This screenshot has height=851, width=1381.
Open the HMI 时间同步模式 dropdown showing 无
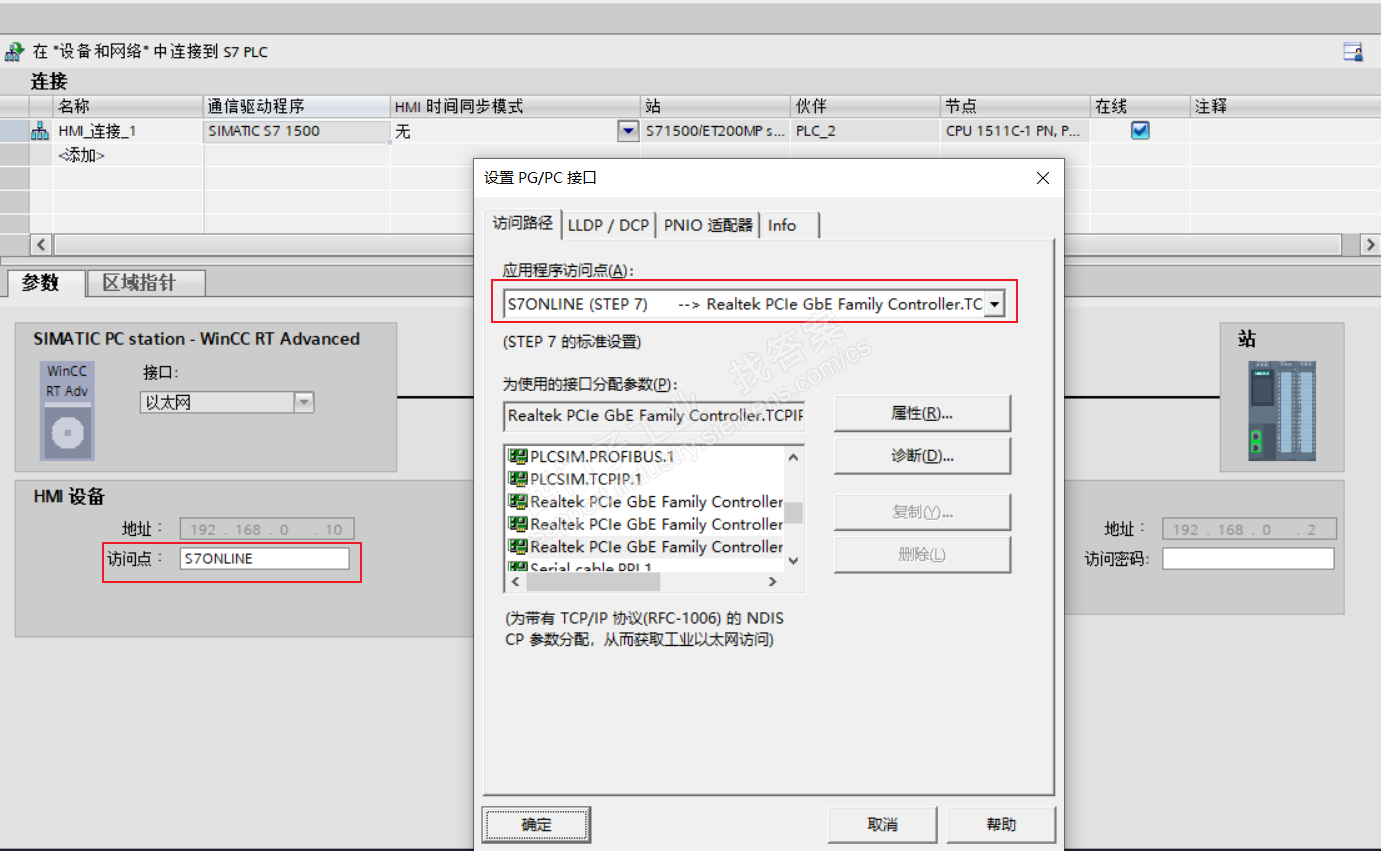tap(628, 131)
